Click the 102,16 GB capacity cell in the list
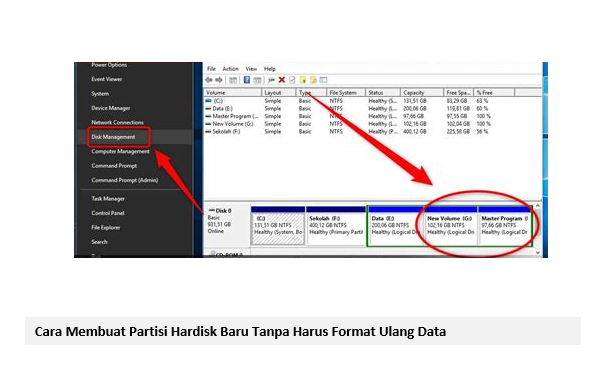 [x=415, y=124]
